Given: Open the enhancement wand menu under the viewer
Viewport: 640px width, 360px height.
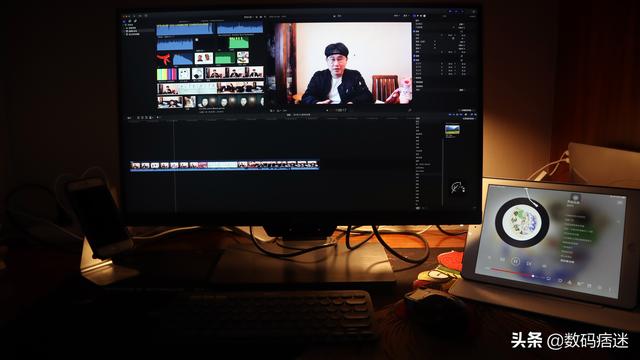Looking at the screenshot, I should click(278, 111).
